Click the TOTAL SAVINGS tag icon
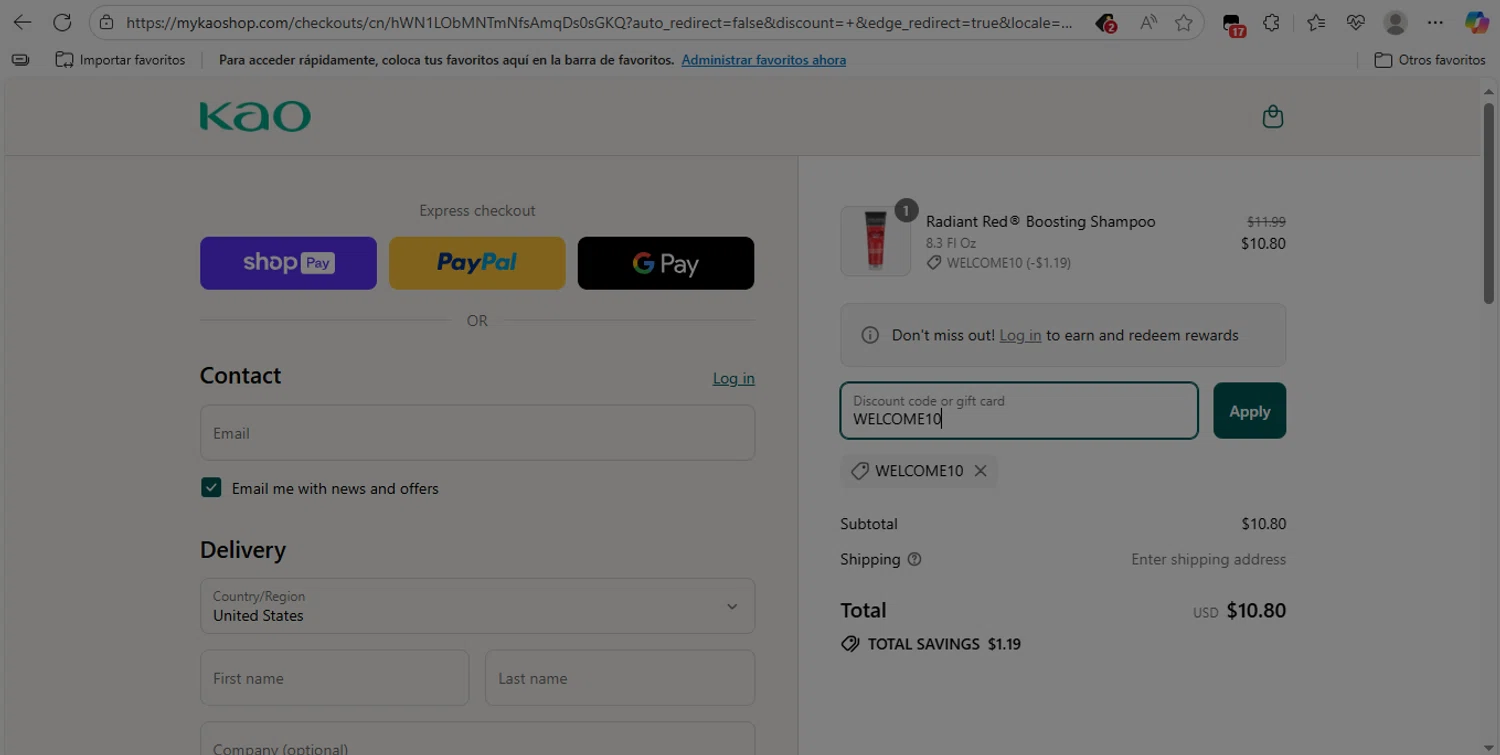Image resolution: width=1500 pixels, height=755 pixels. point(850,644)
